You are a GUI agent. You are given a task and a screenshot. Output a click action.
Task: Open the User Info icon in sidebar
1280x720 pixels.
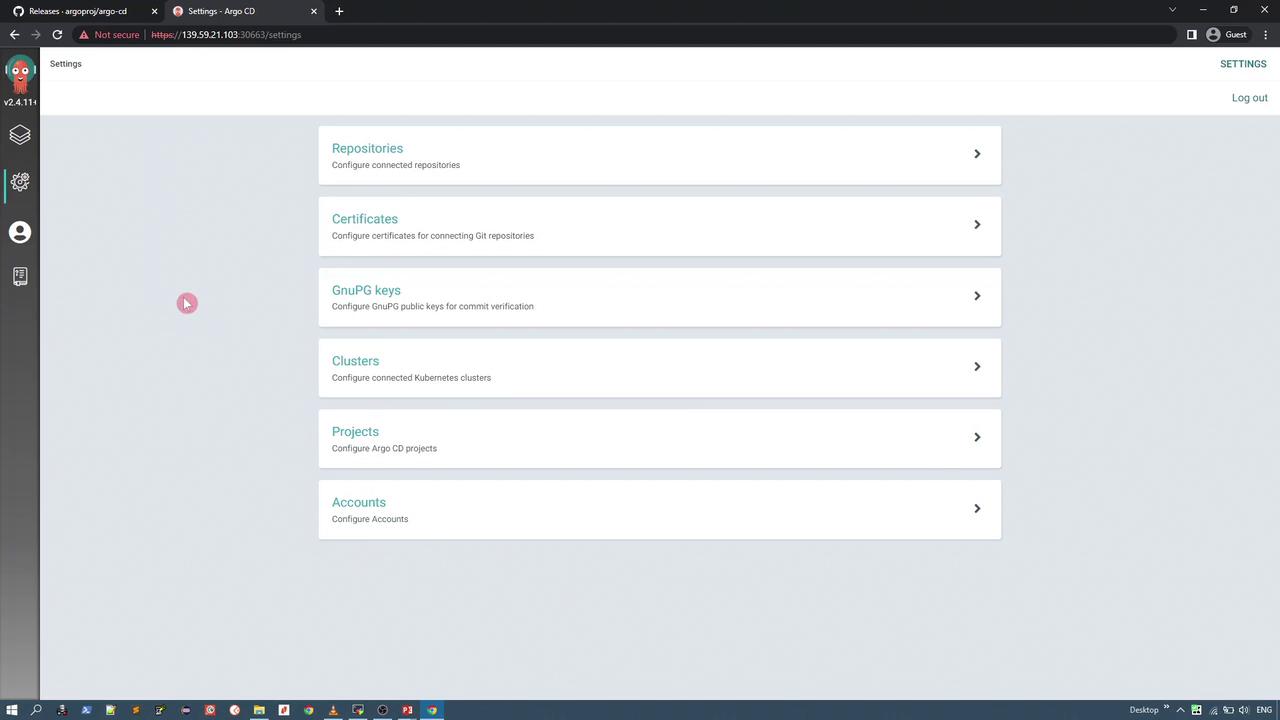(20, 232)
